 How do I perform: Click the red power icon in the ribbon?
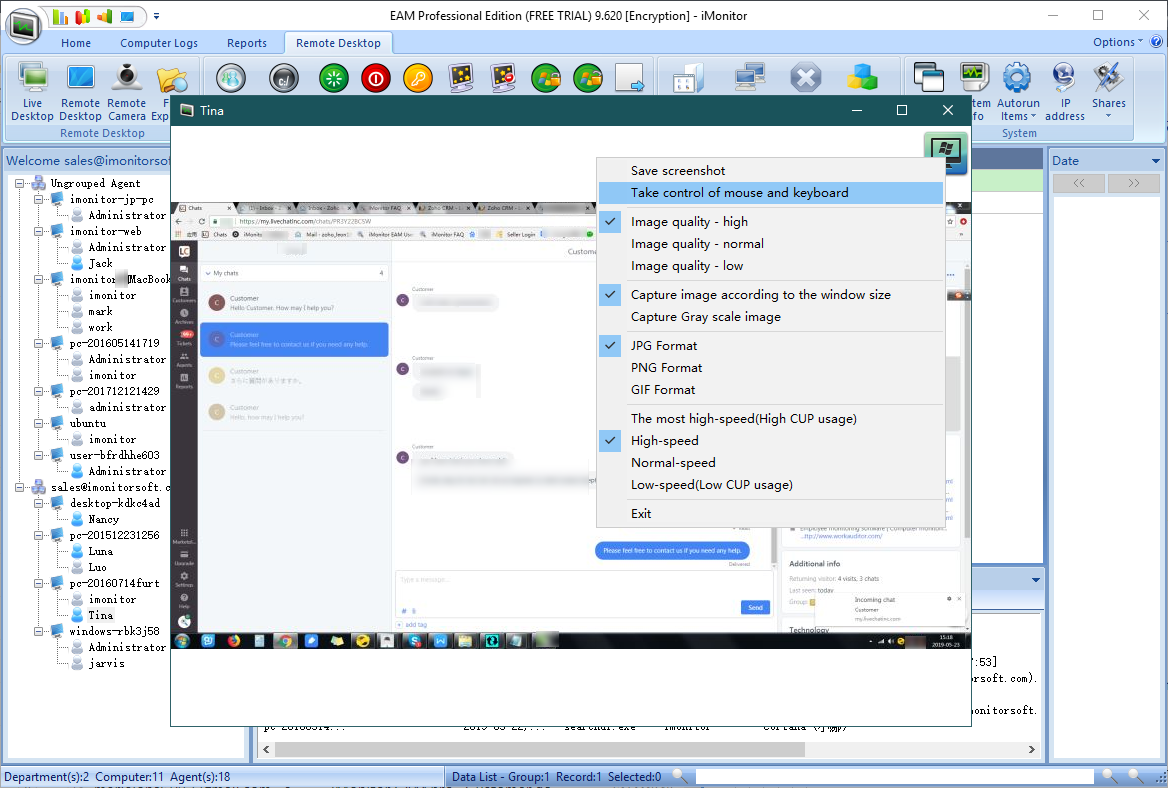pos(375,78)
